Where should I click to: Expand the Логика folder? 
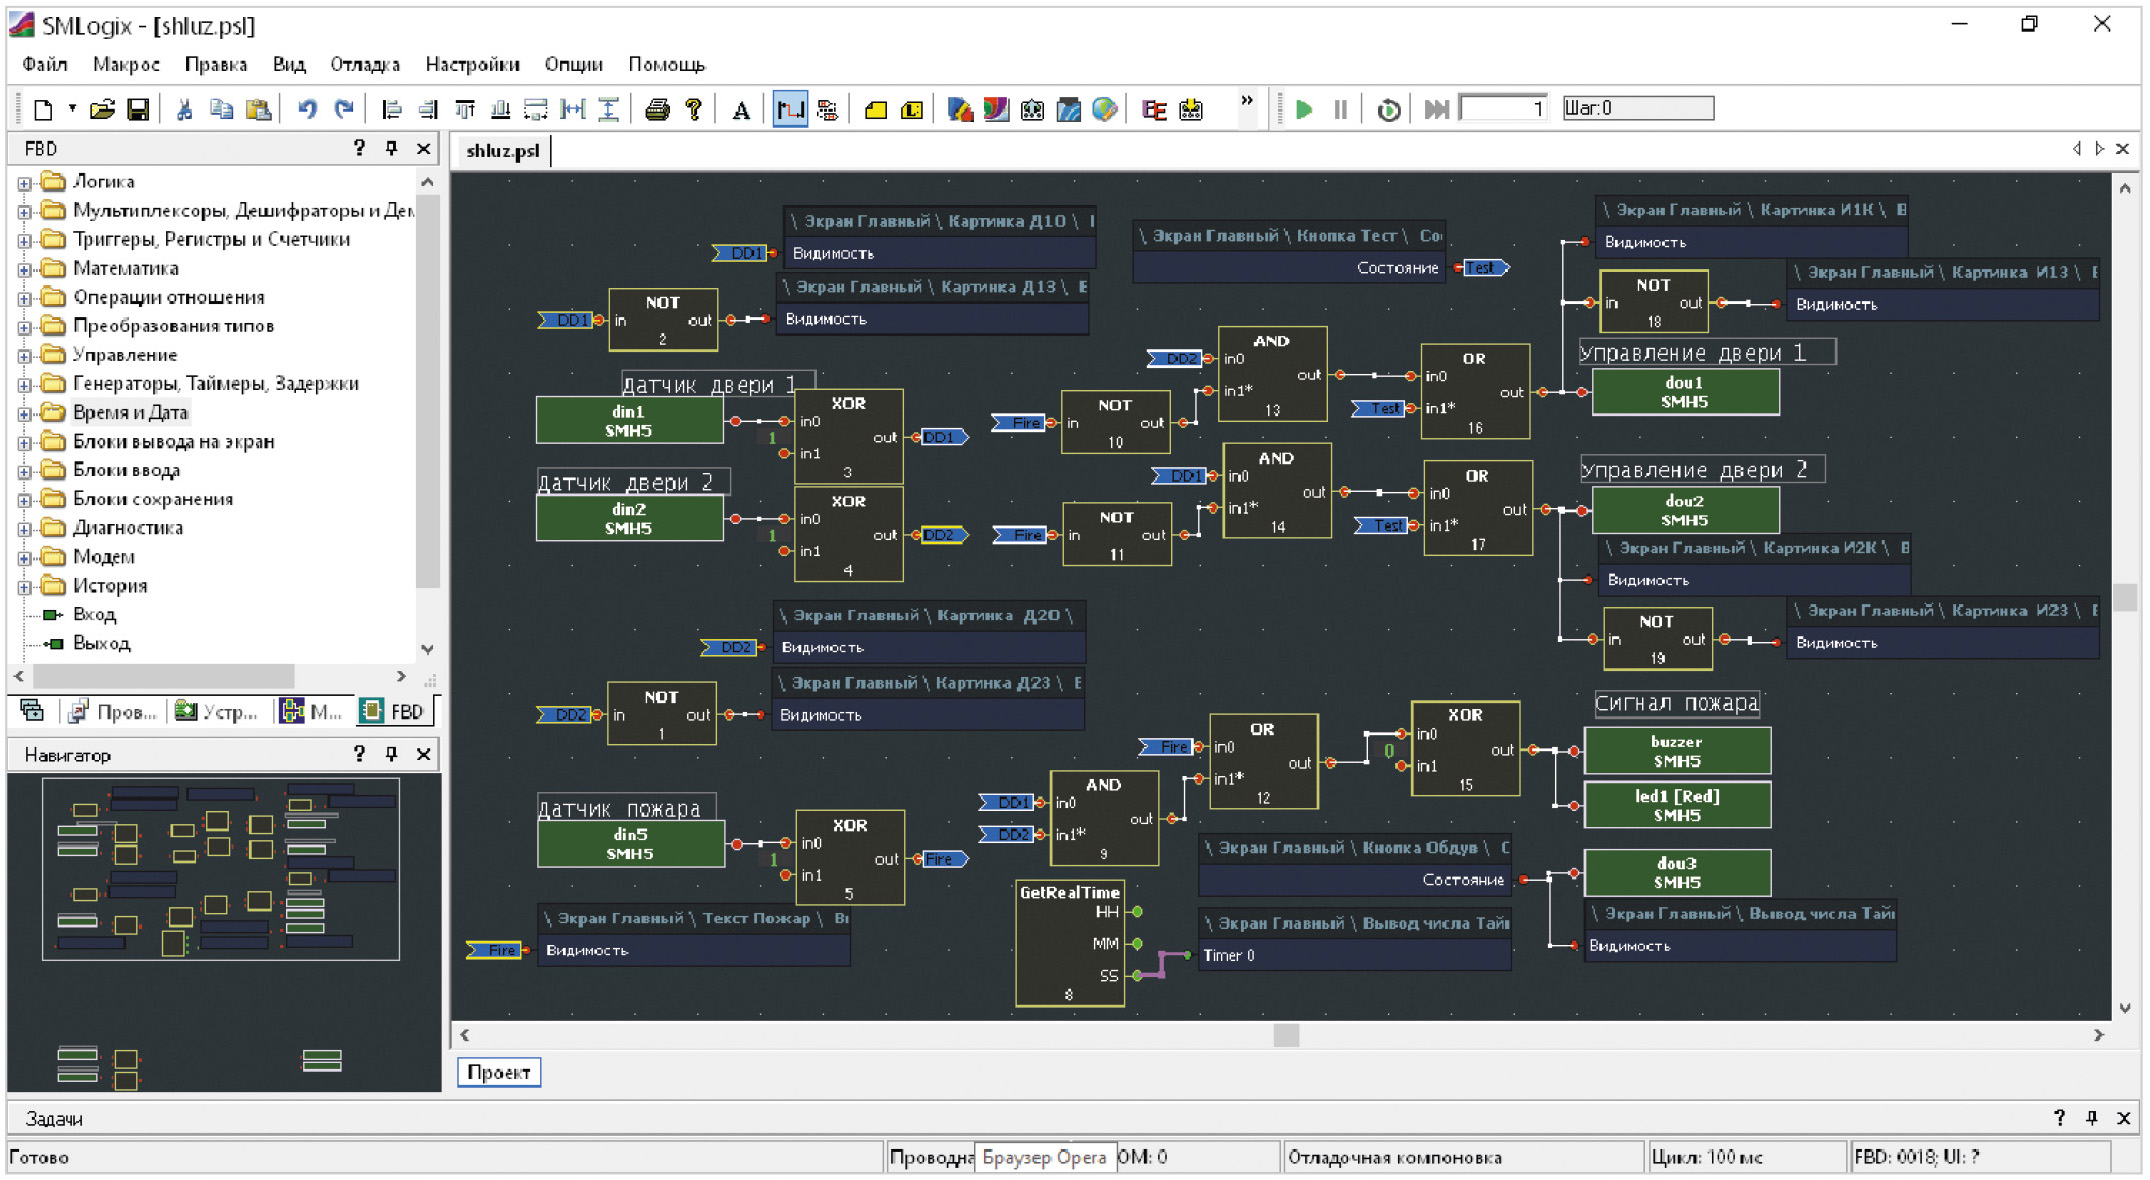[24, 183]
